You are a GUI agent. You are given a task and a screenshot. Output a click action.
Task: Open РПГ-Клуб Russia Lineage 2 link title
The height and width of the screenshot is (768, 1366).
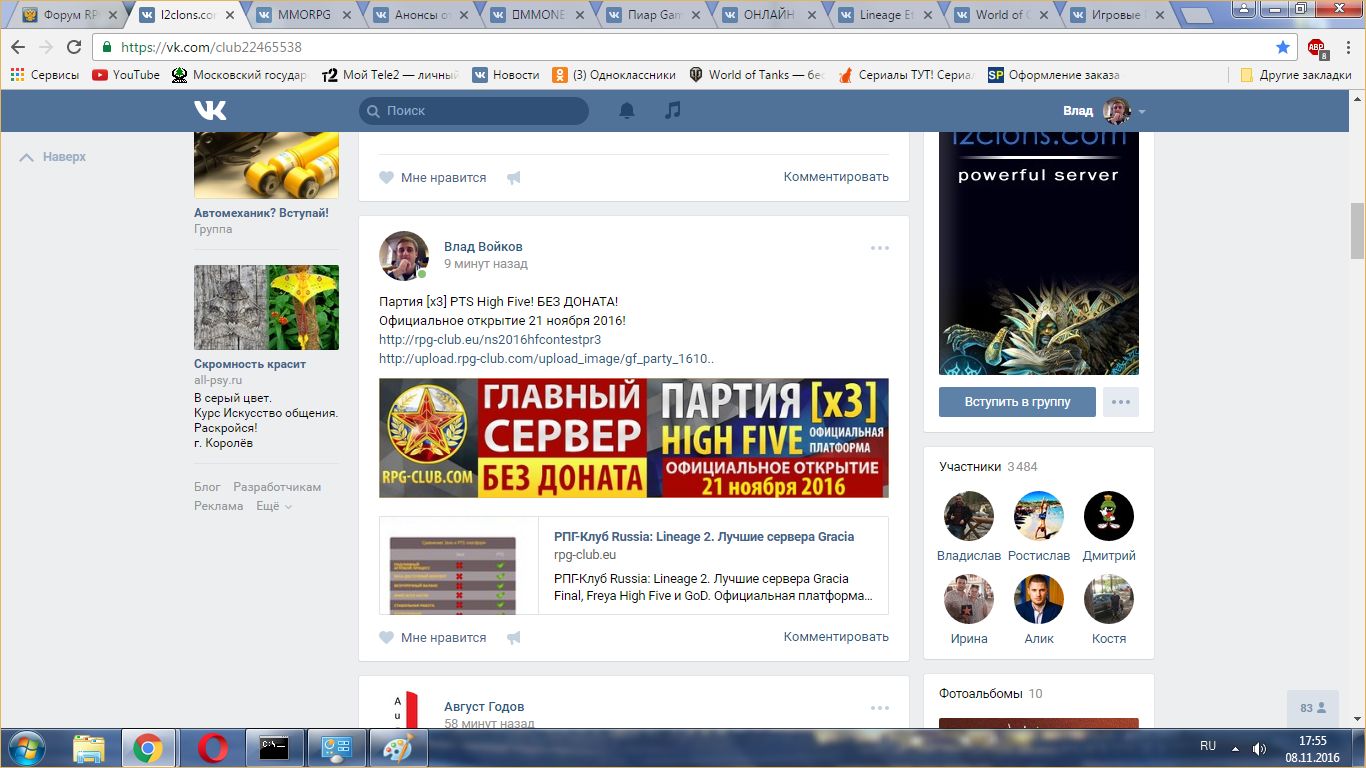[x=704, y=537]
